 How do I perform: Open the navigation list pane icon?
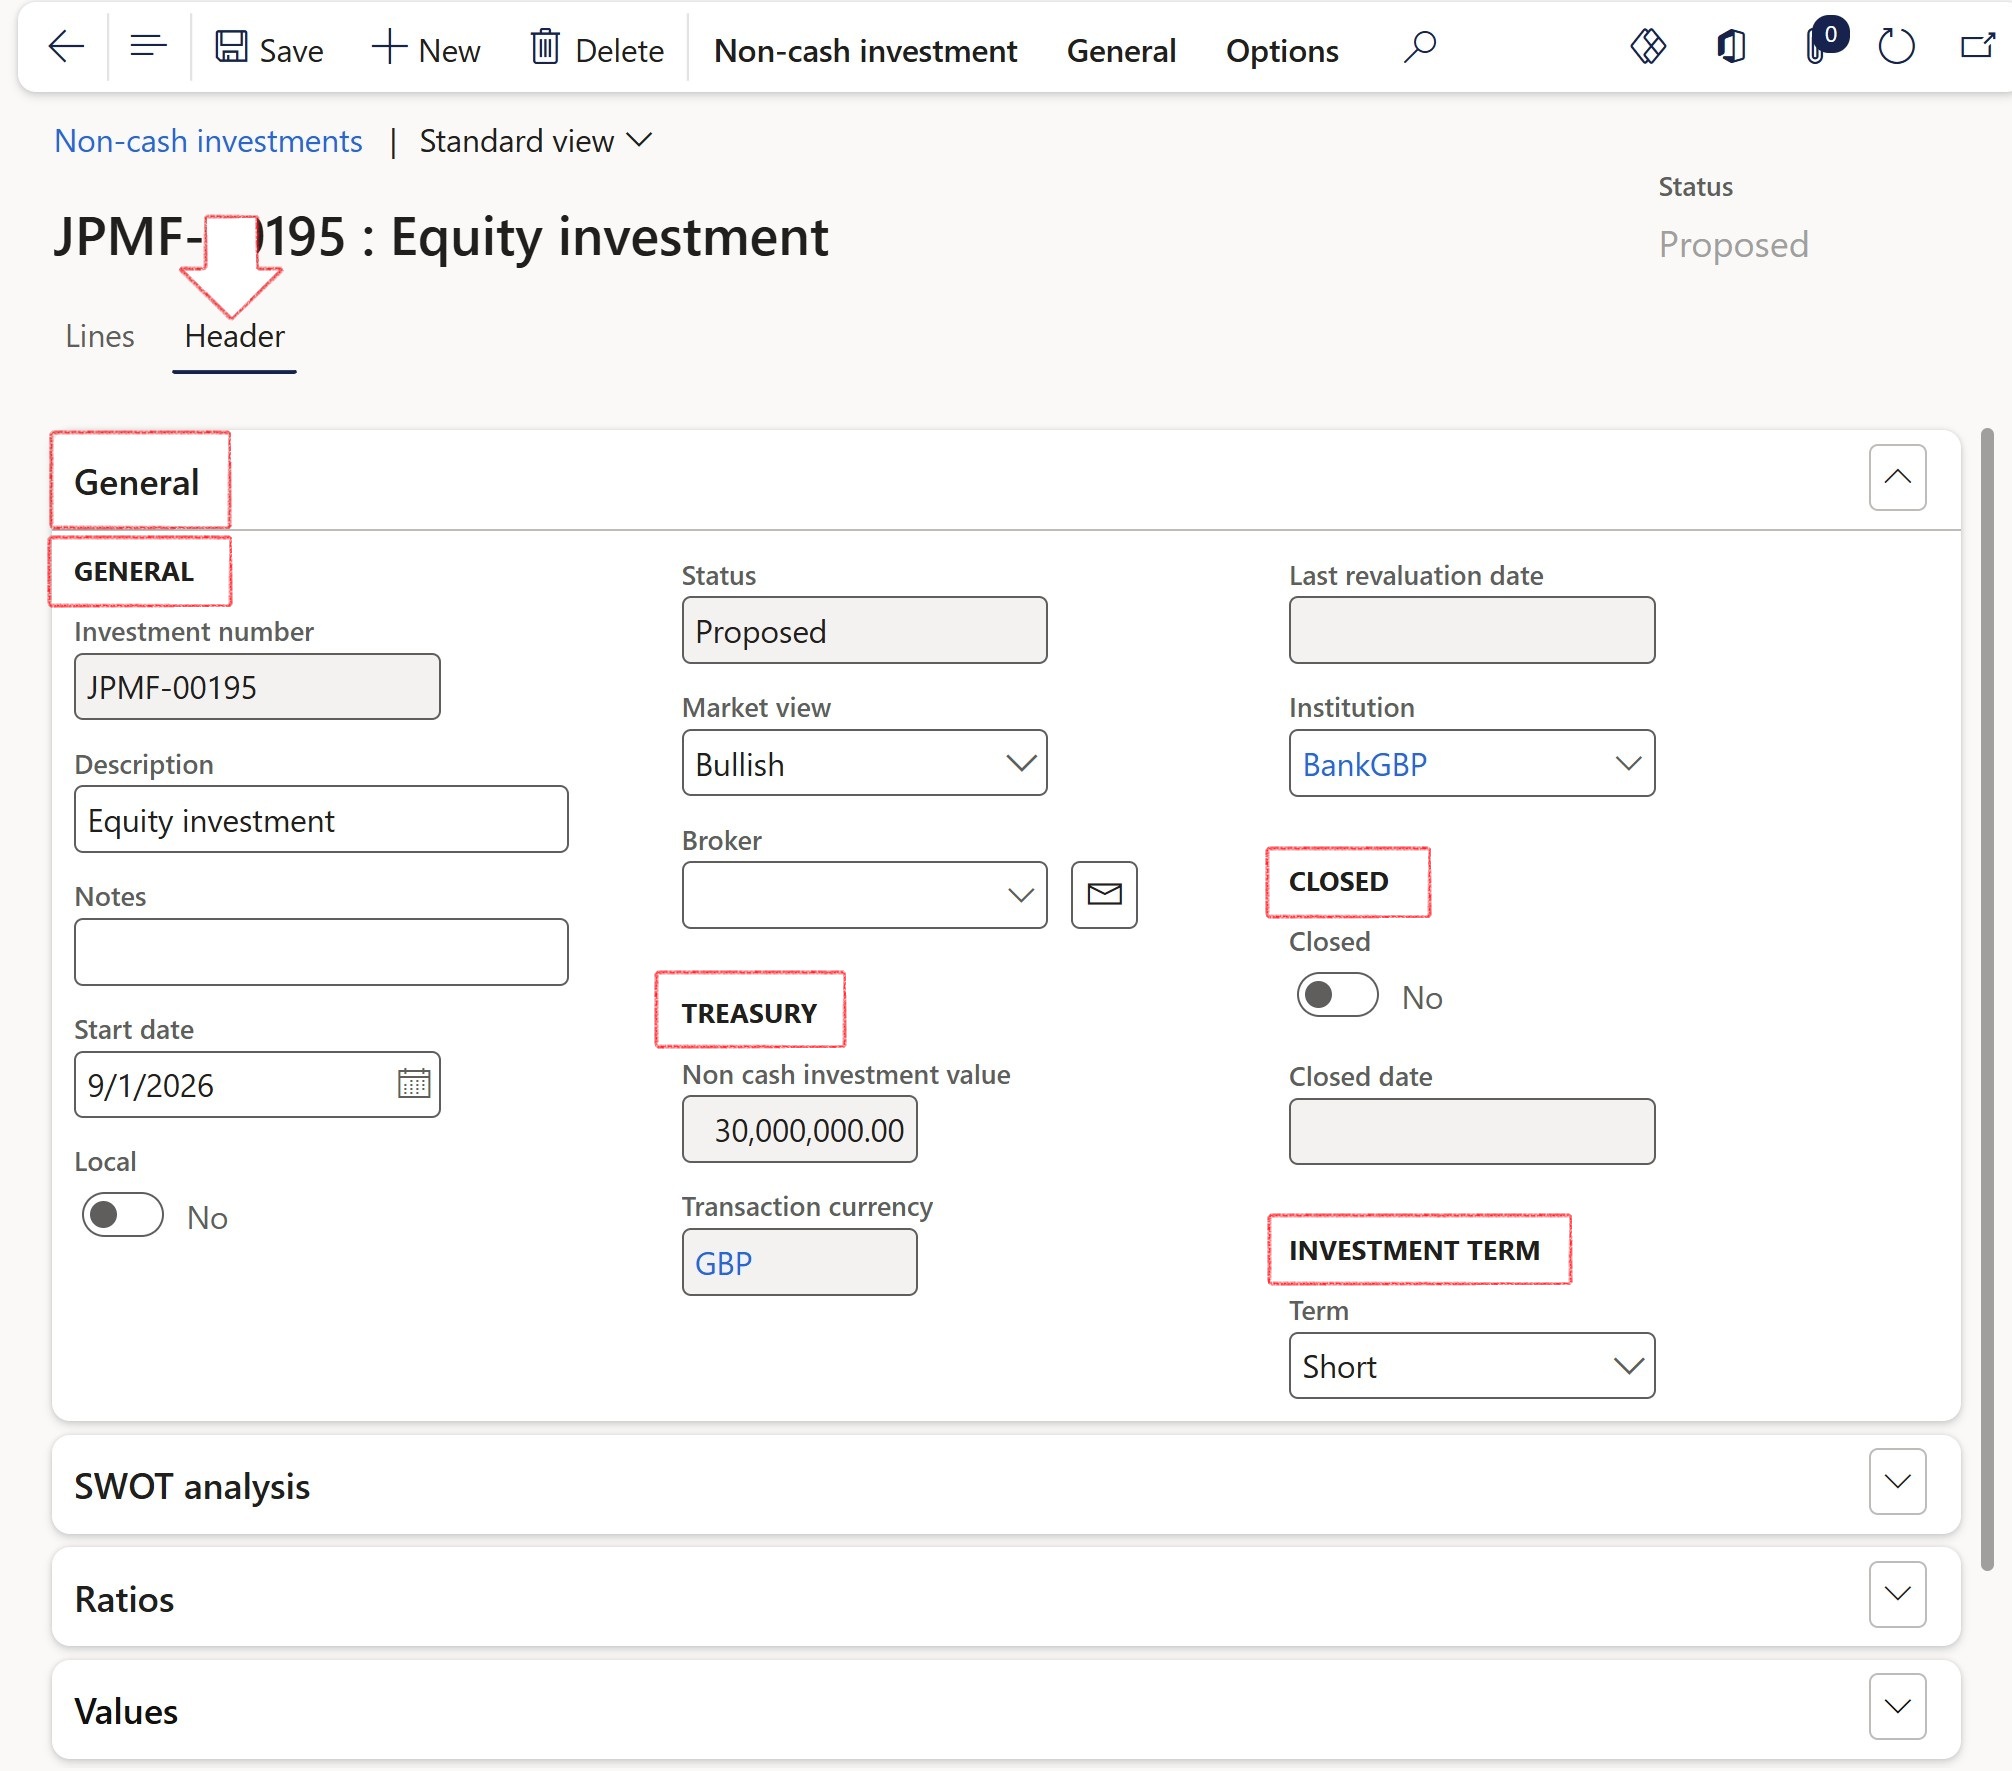[x=148, y=47]
